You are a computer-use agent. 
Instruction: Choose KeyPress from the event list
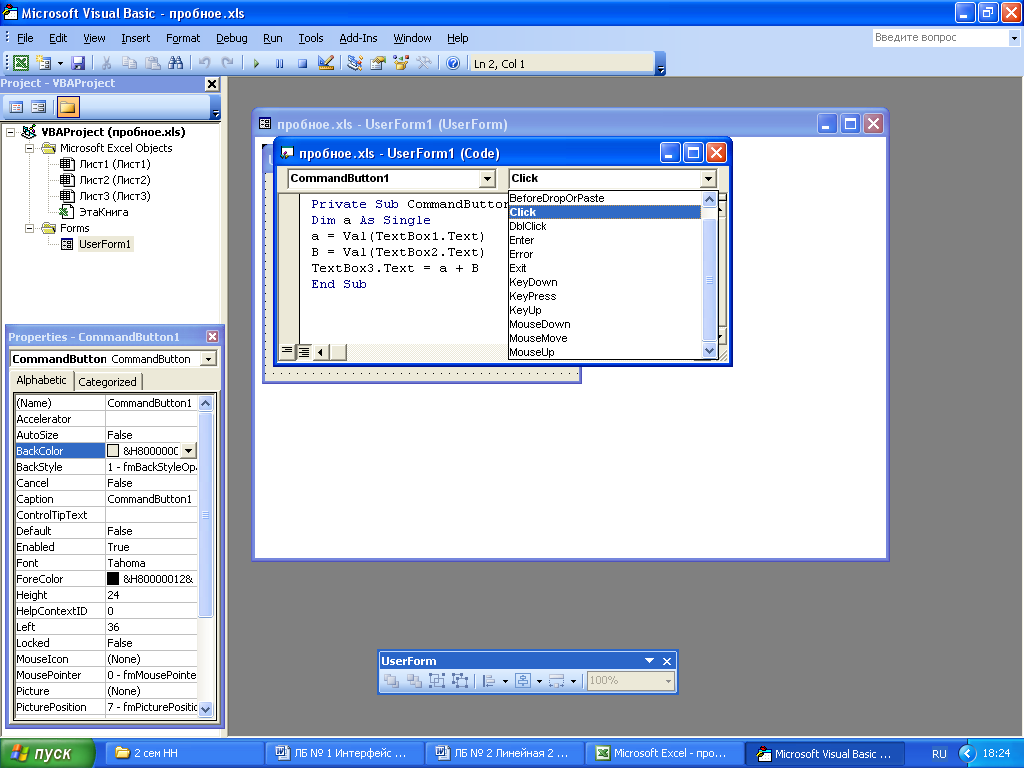(x=604, y=296)
